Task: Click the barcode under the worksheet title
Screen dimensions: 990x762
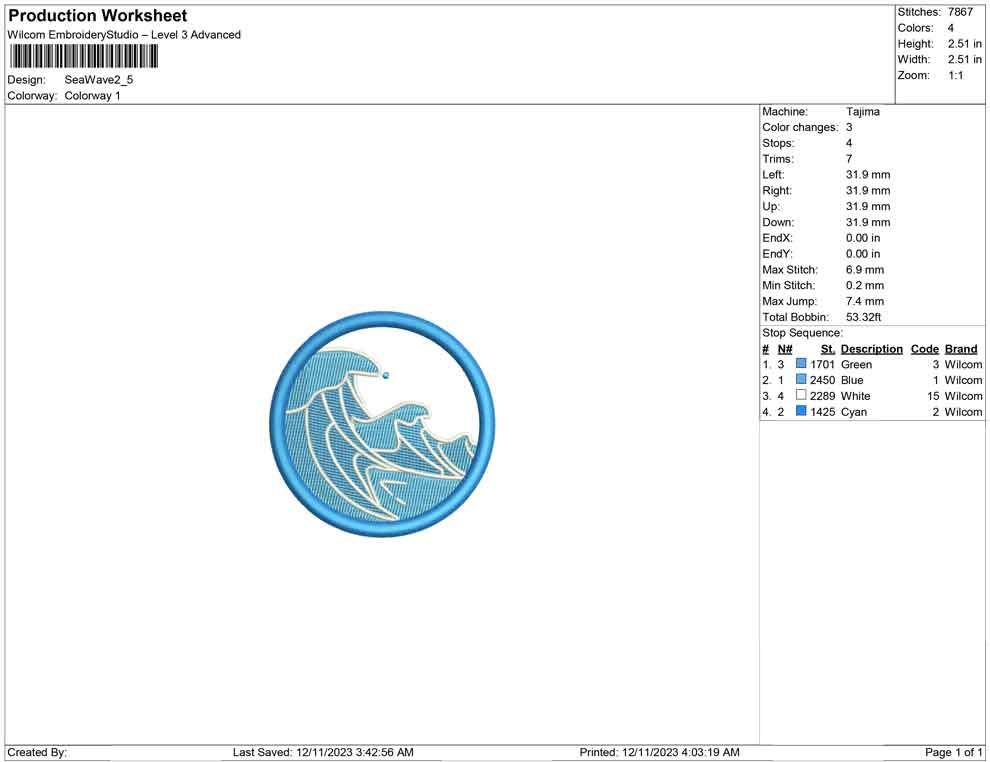Action: coord(84,57)
